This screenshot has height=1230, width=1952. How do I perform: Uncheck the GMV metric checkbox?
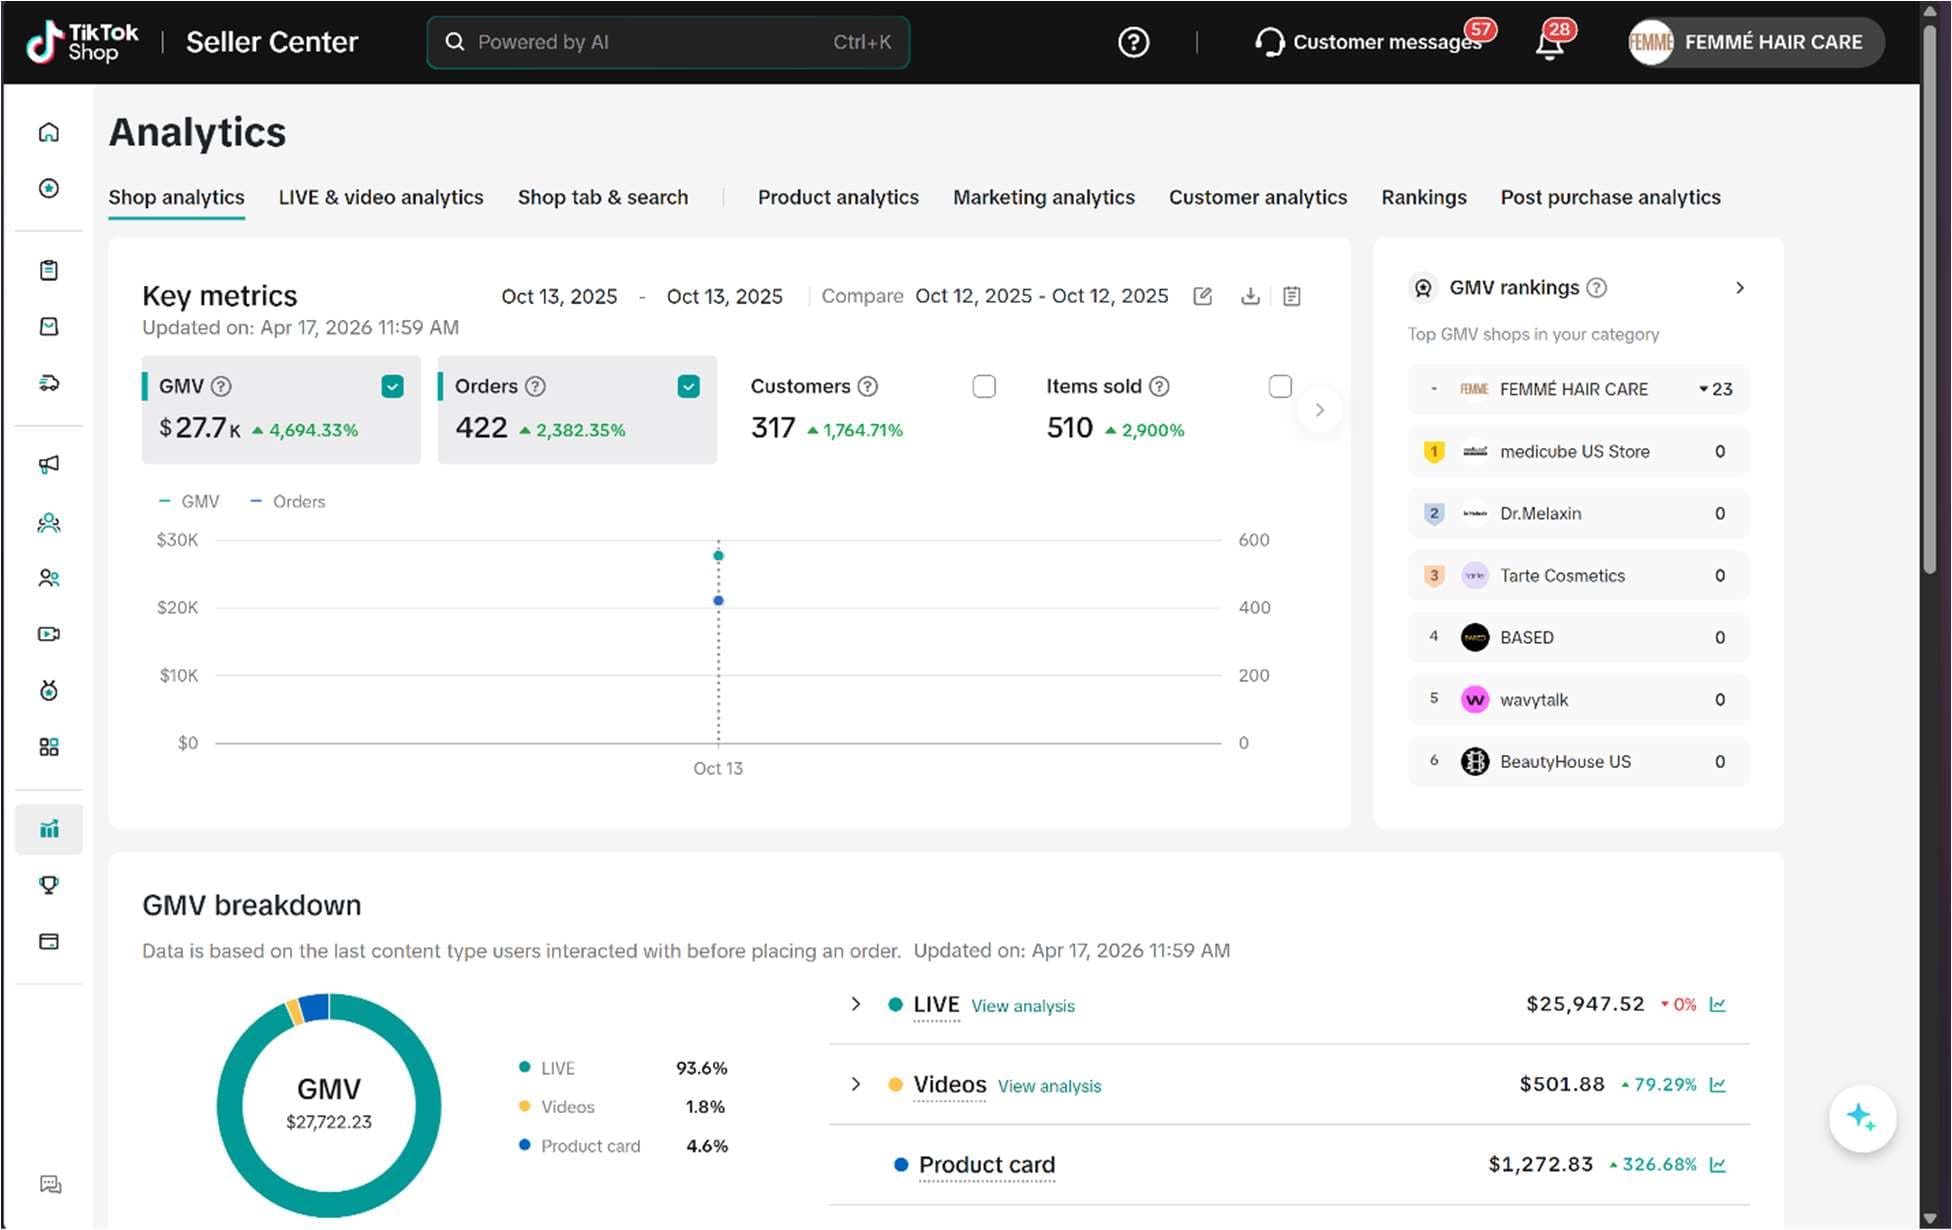tap(392, 386)
